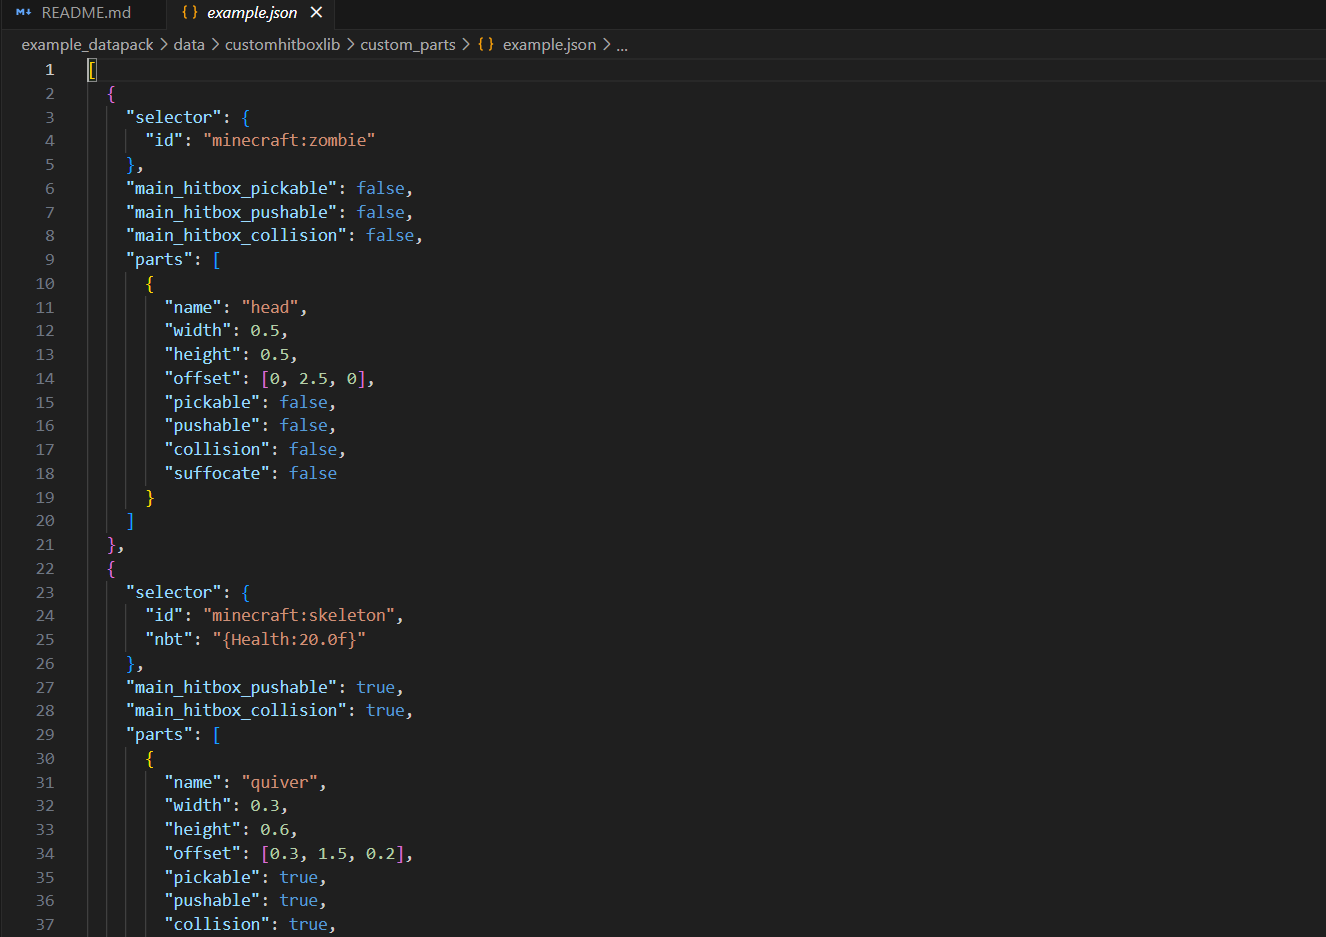Click the "head" name value
Image resolution: width=1326 pixels, height=937 pixels.
click(x=270, y=307)
